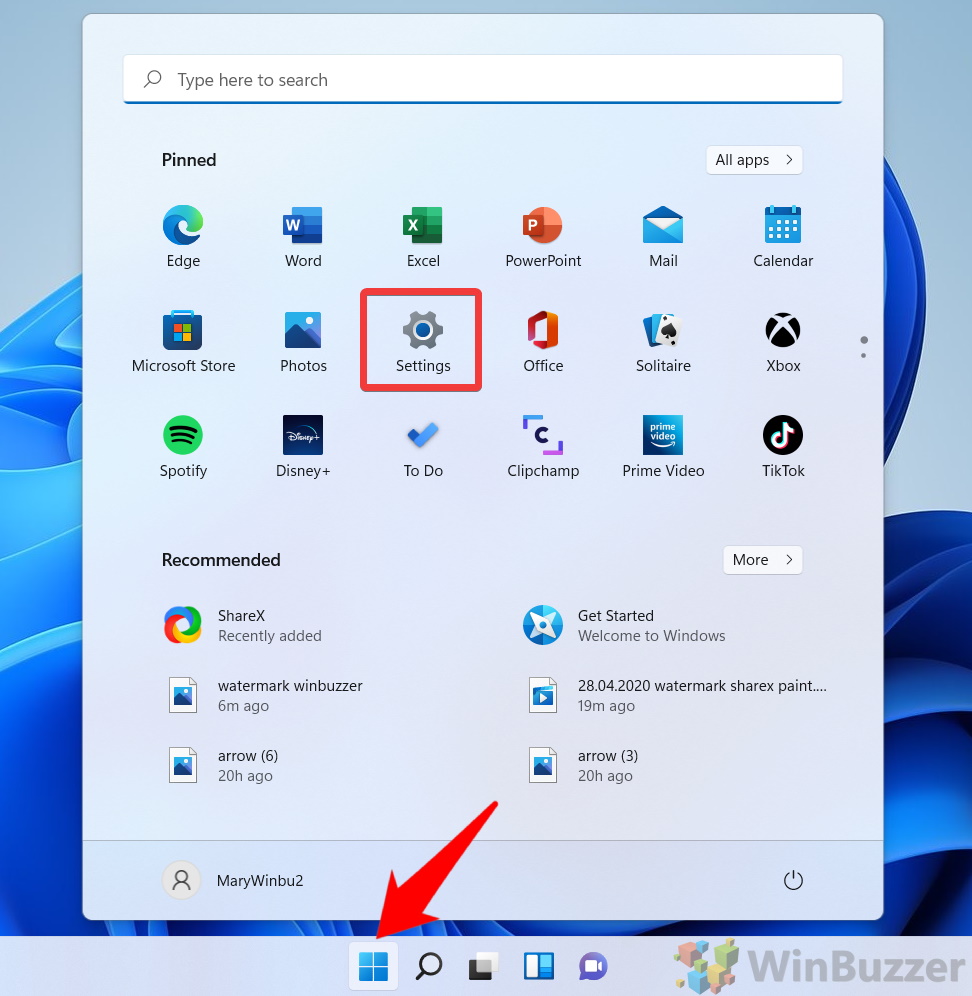Go to next pinned apps page dot
The image size is (972, 996).
[x=863, y=356]
